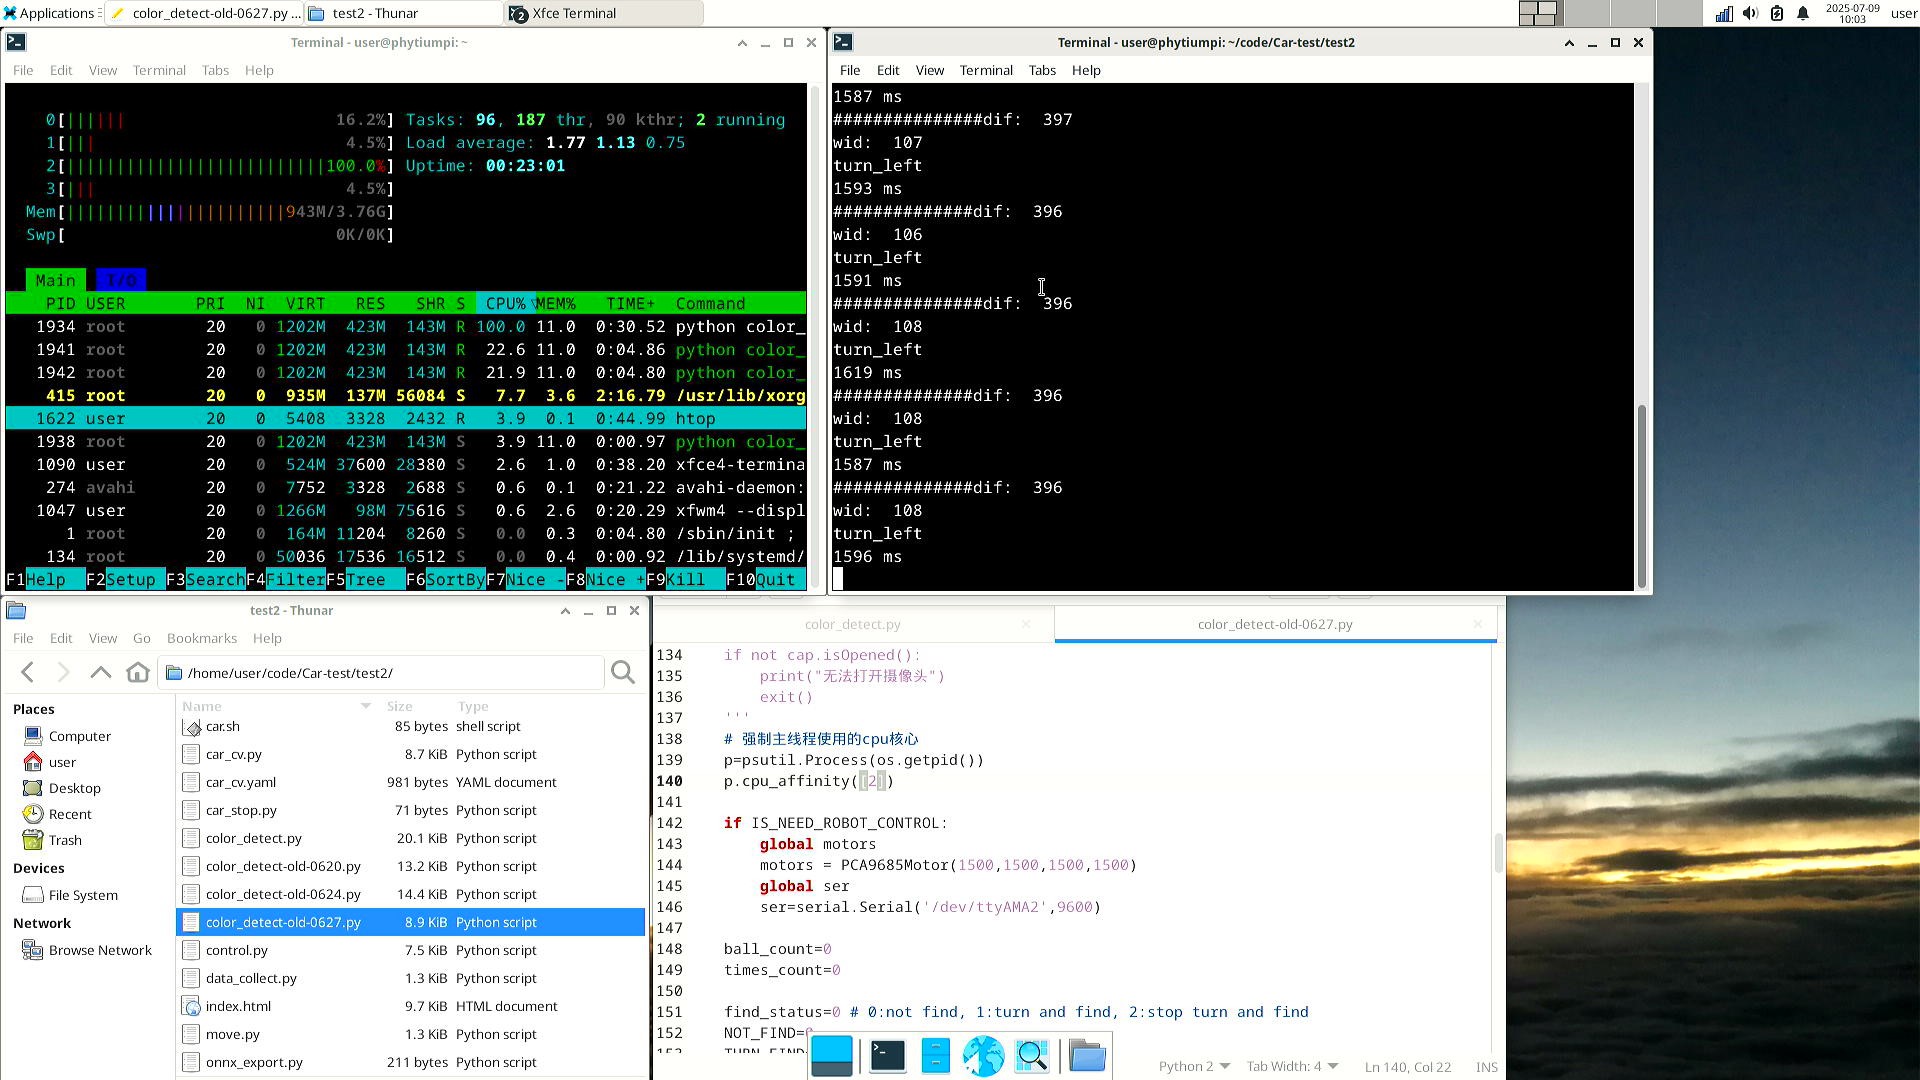Switch workspace using workspace switcher
The width and height of the screenshot is (1920, 1080).
click(x=1610, y=13)
